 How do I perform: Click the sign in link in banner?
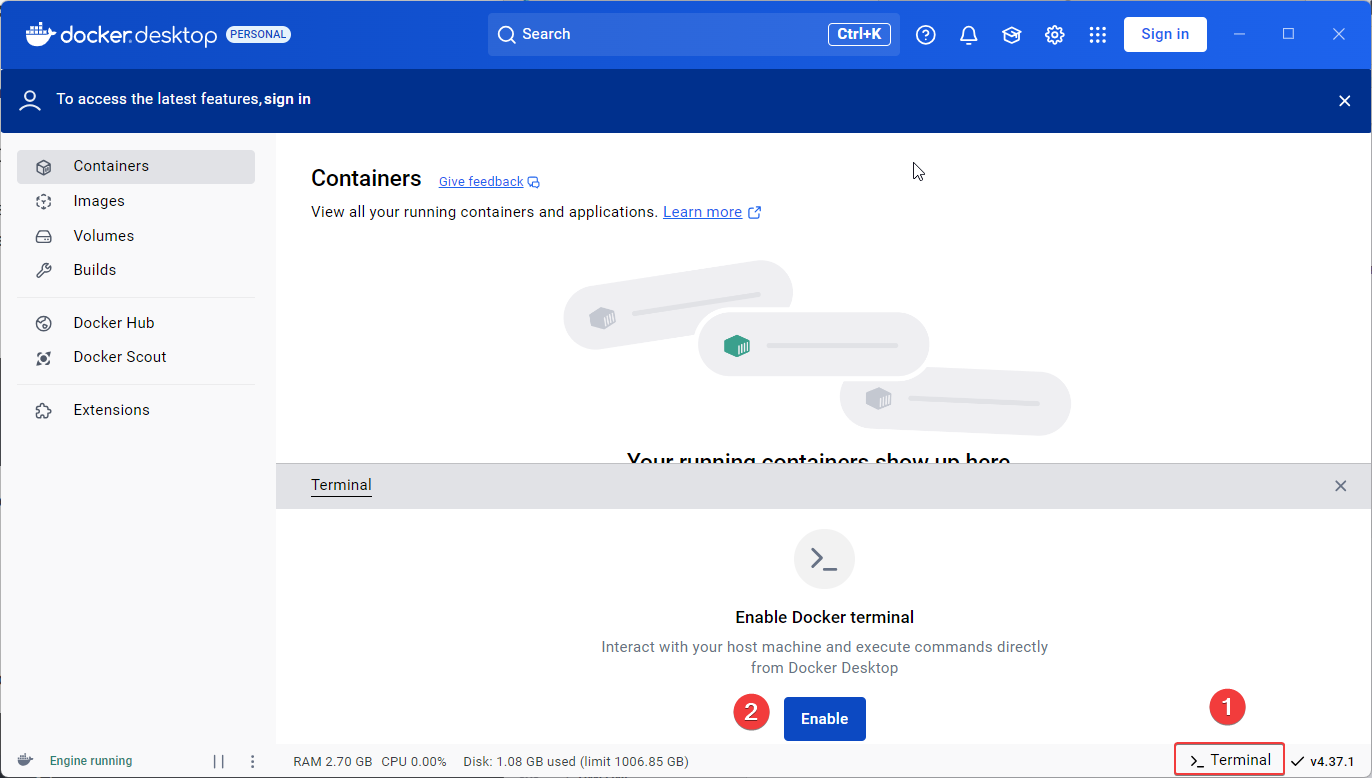[287, 99]
